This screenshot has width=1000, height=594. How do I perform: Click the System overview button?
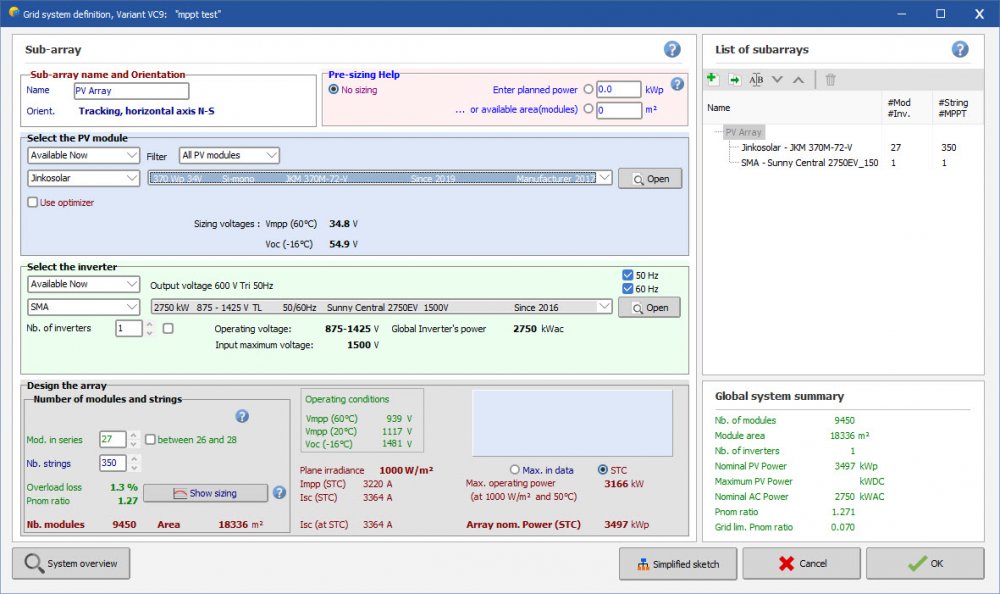pos(71,563)
